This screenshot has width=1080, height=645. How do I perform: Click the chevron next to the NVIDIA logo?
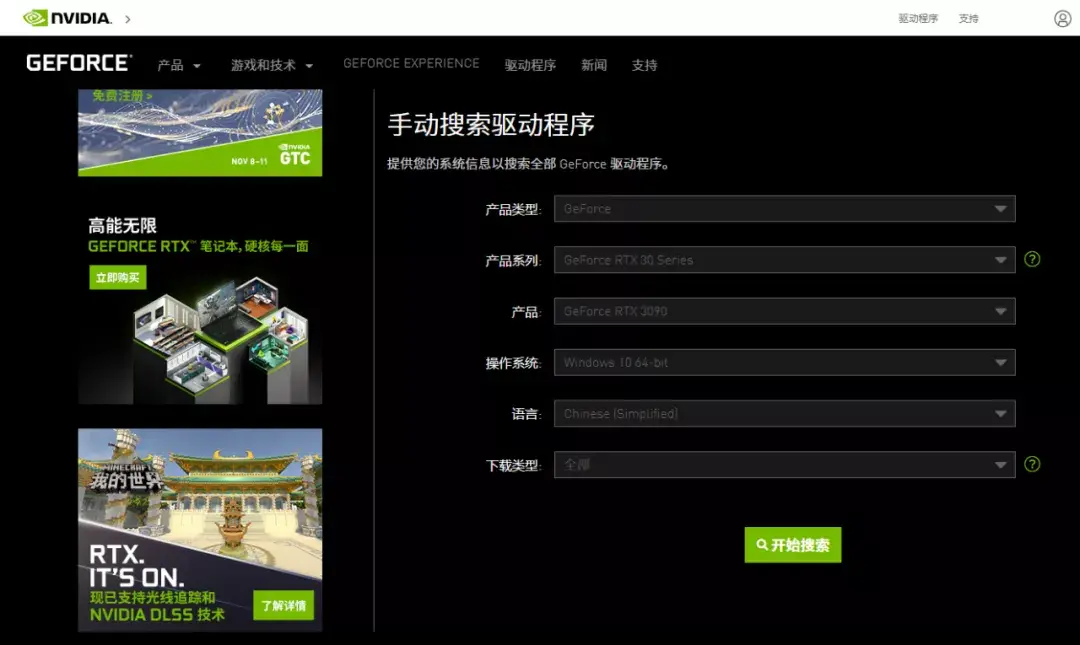(127, 19)
